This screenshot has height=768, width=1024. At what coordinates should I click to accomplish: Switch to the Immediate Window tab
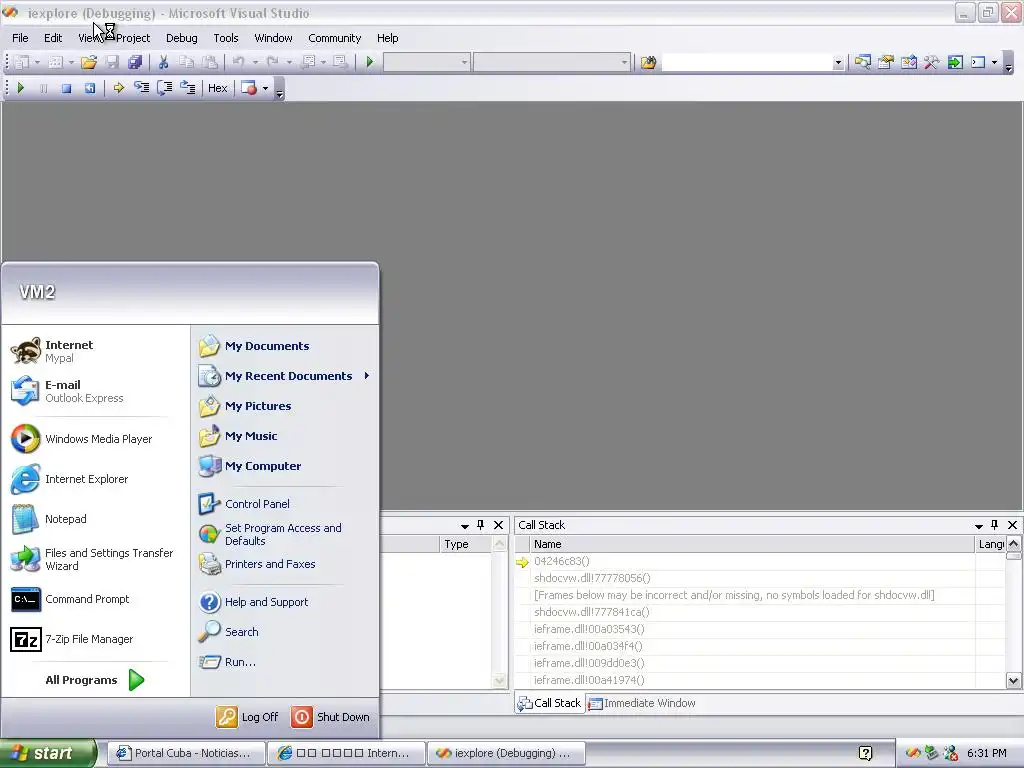click(642, 703)
